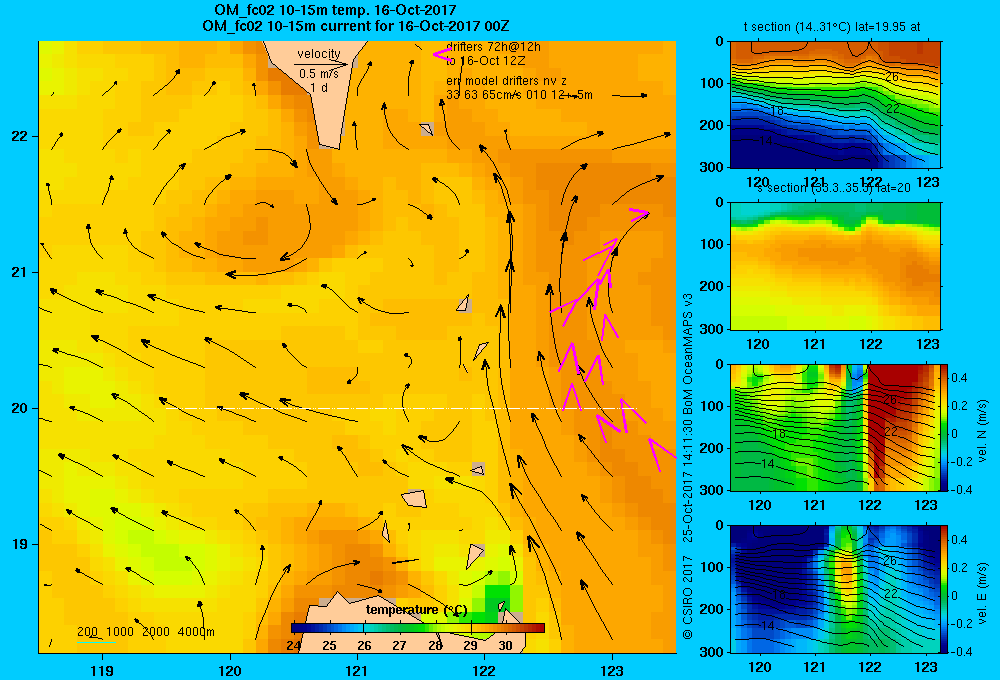
Task: Click the velocity scale arrow in the legend
Action: (x=321, y=64)
